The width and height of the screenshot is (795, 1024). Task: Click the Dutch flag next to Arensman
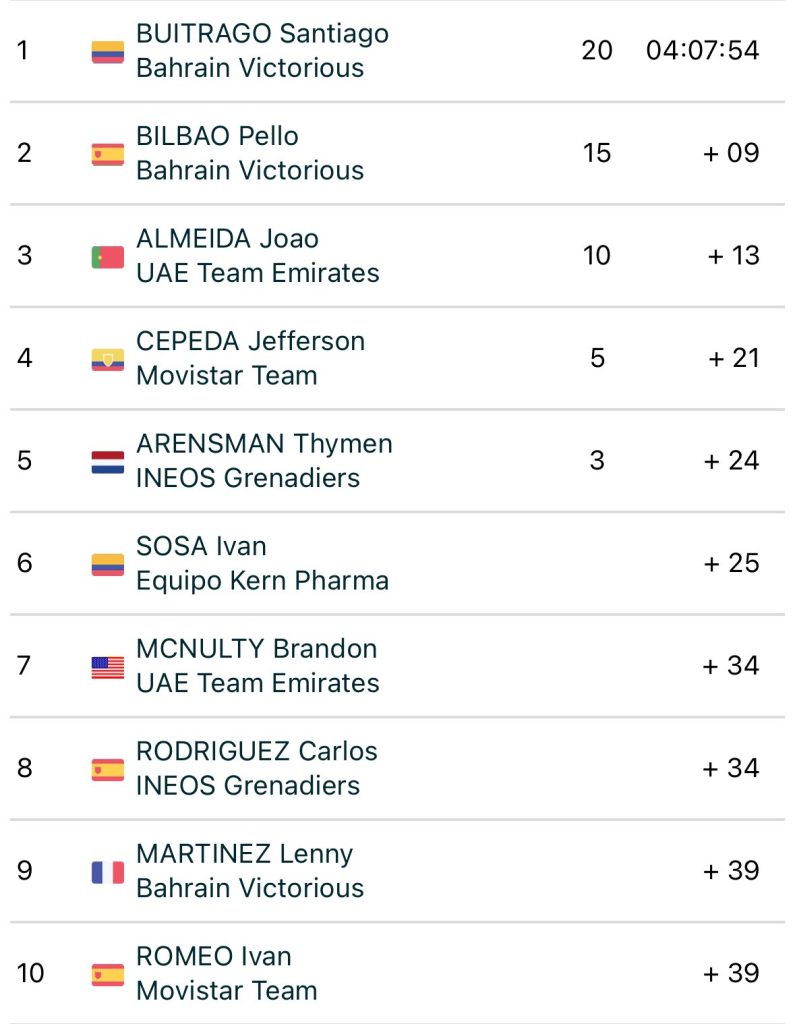coord(107,462)
